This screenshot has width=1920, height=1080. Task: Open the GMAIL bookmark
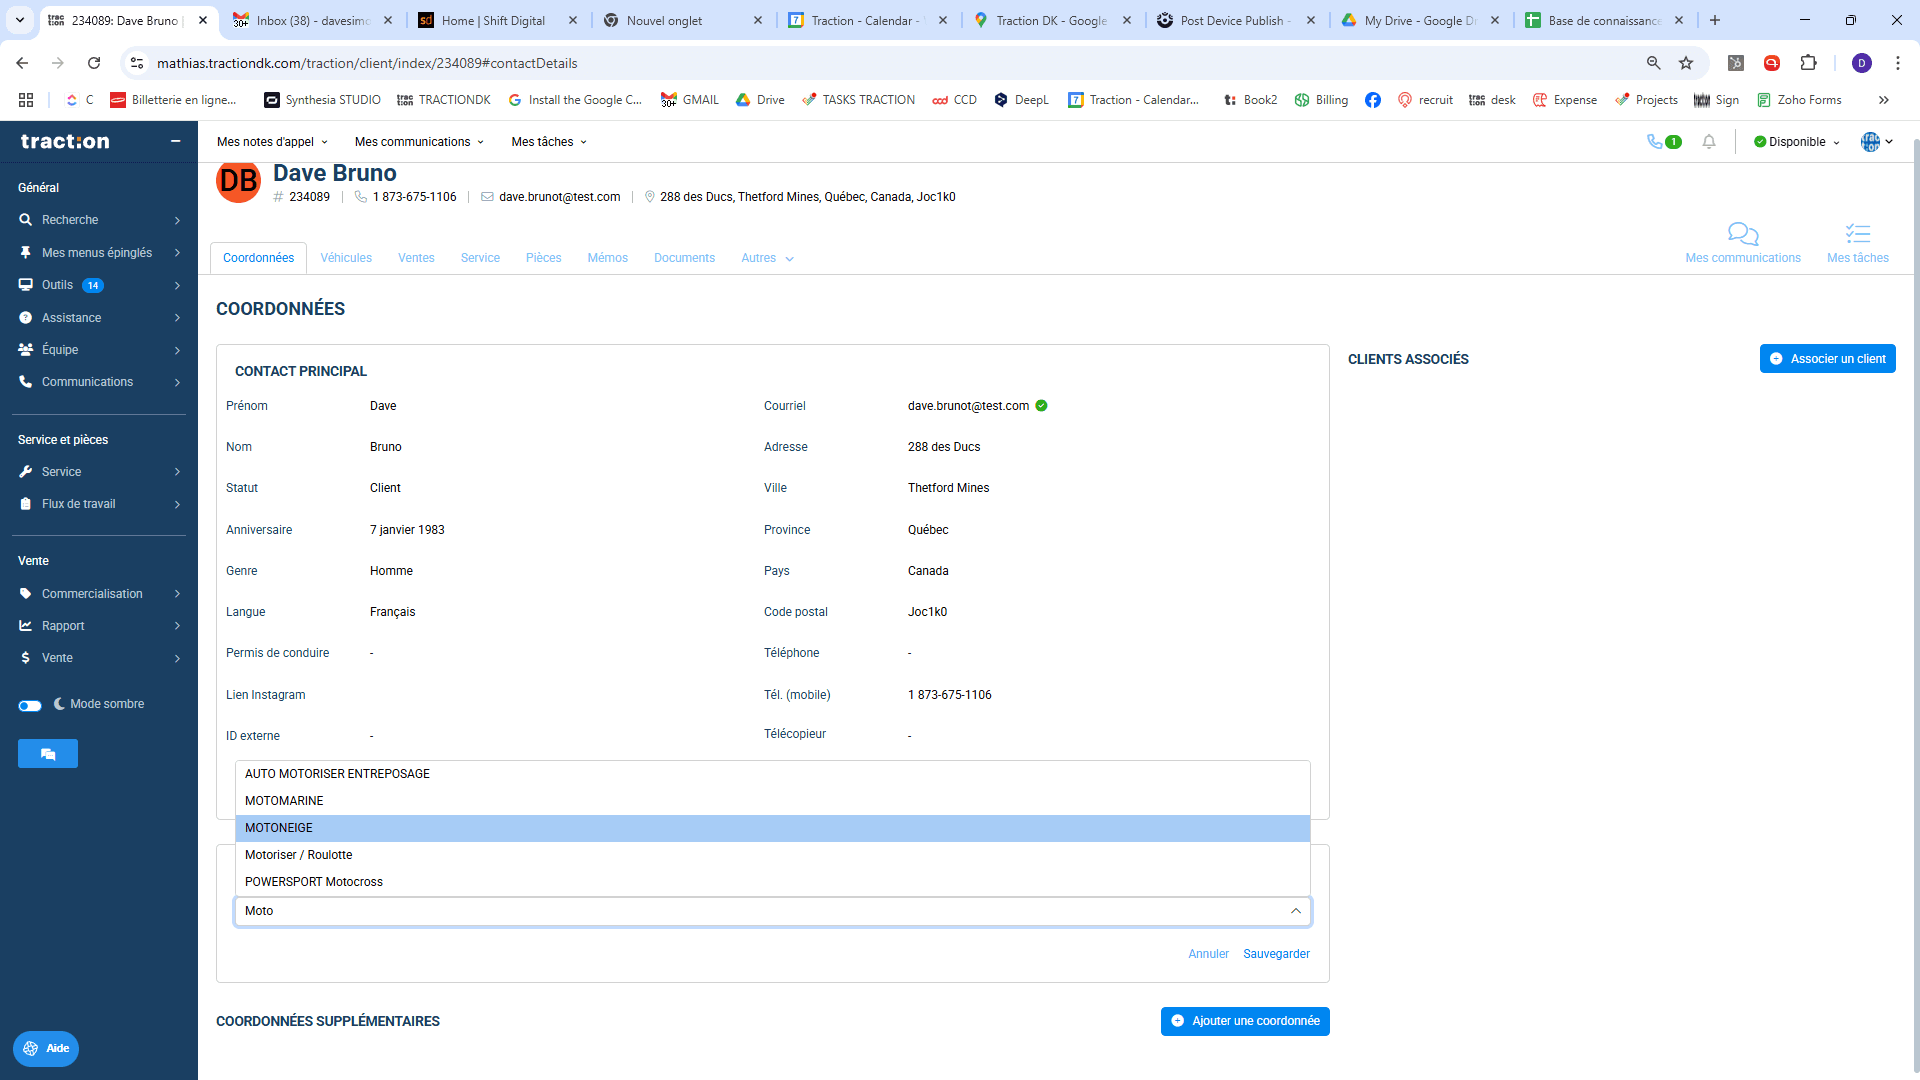(690, 100)
